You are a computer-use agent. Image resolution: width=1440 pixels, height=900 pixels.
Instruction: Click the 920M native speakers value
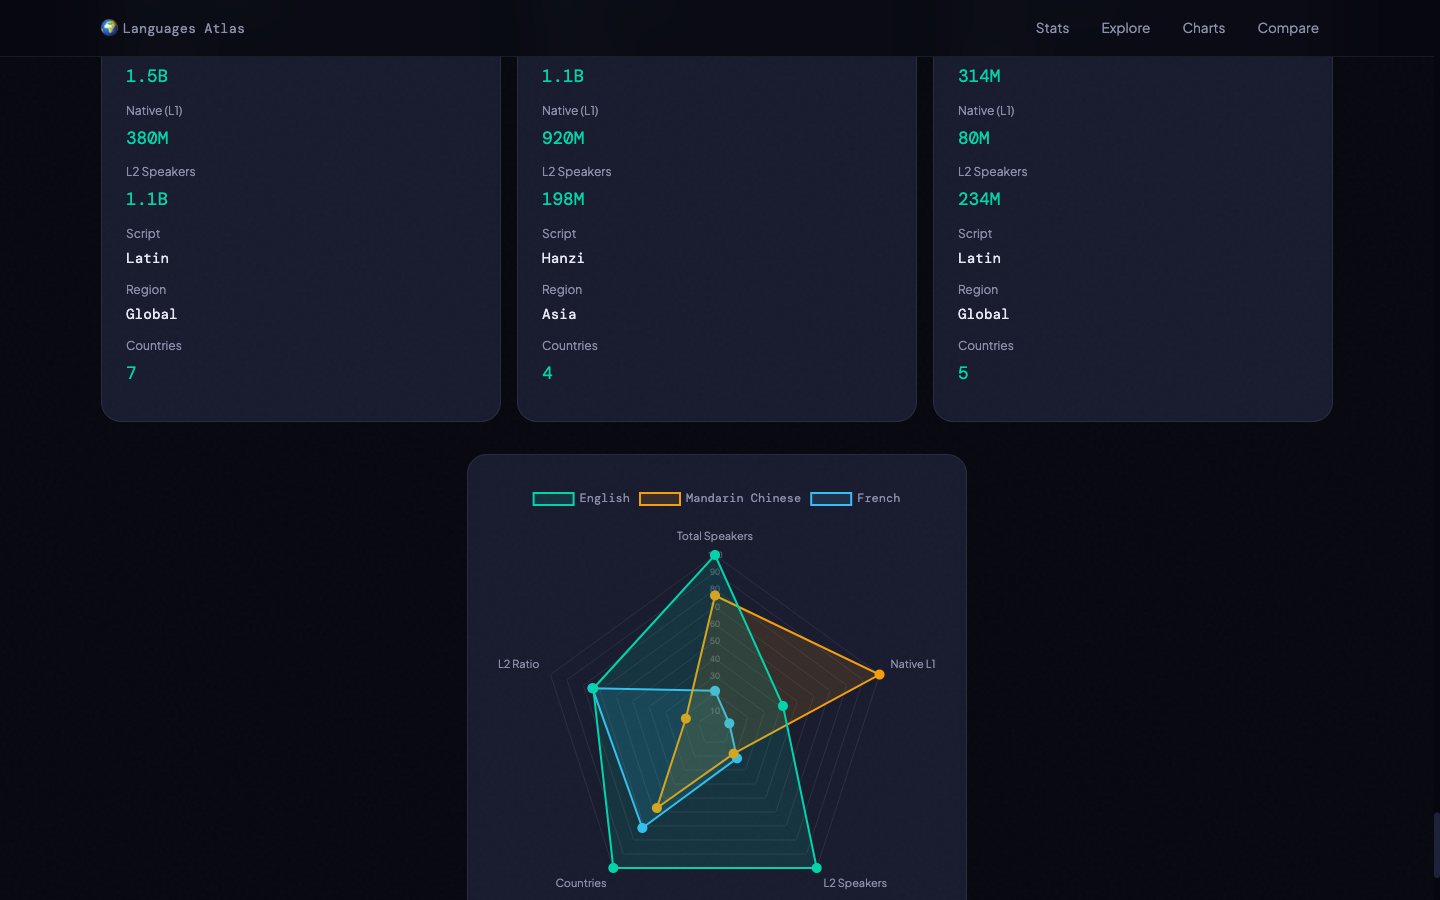[563, 138]
